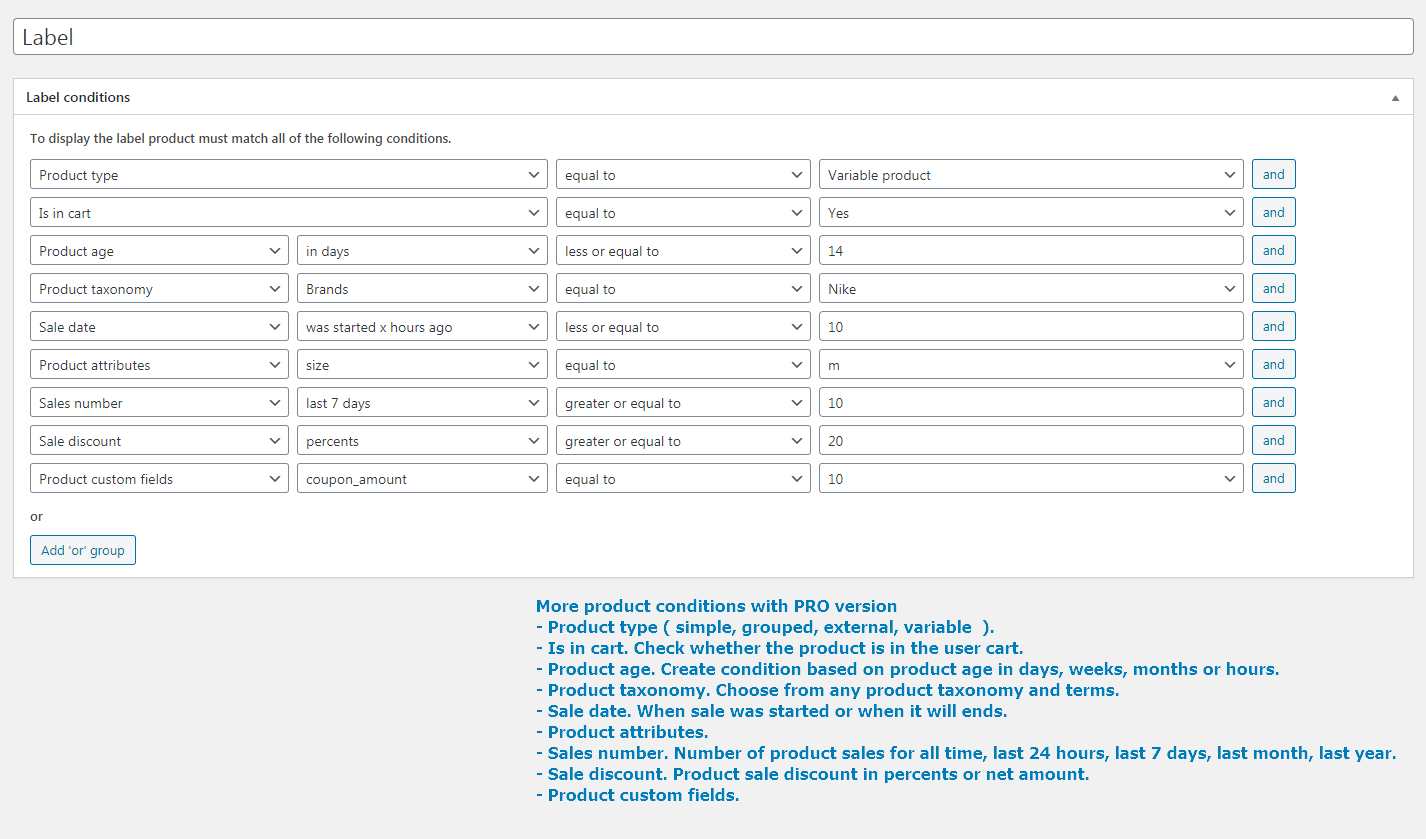The width and height of the screenshot is (1426, 839).
Task: Click 'and' button on Product type row
Action: click(x=1273, y=174)
